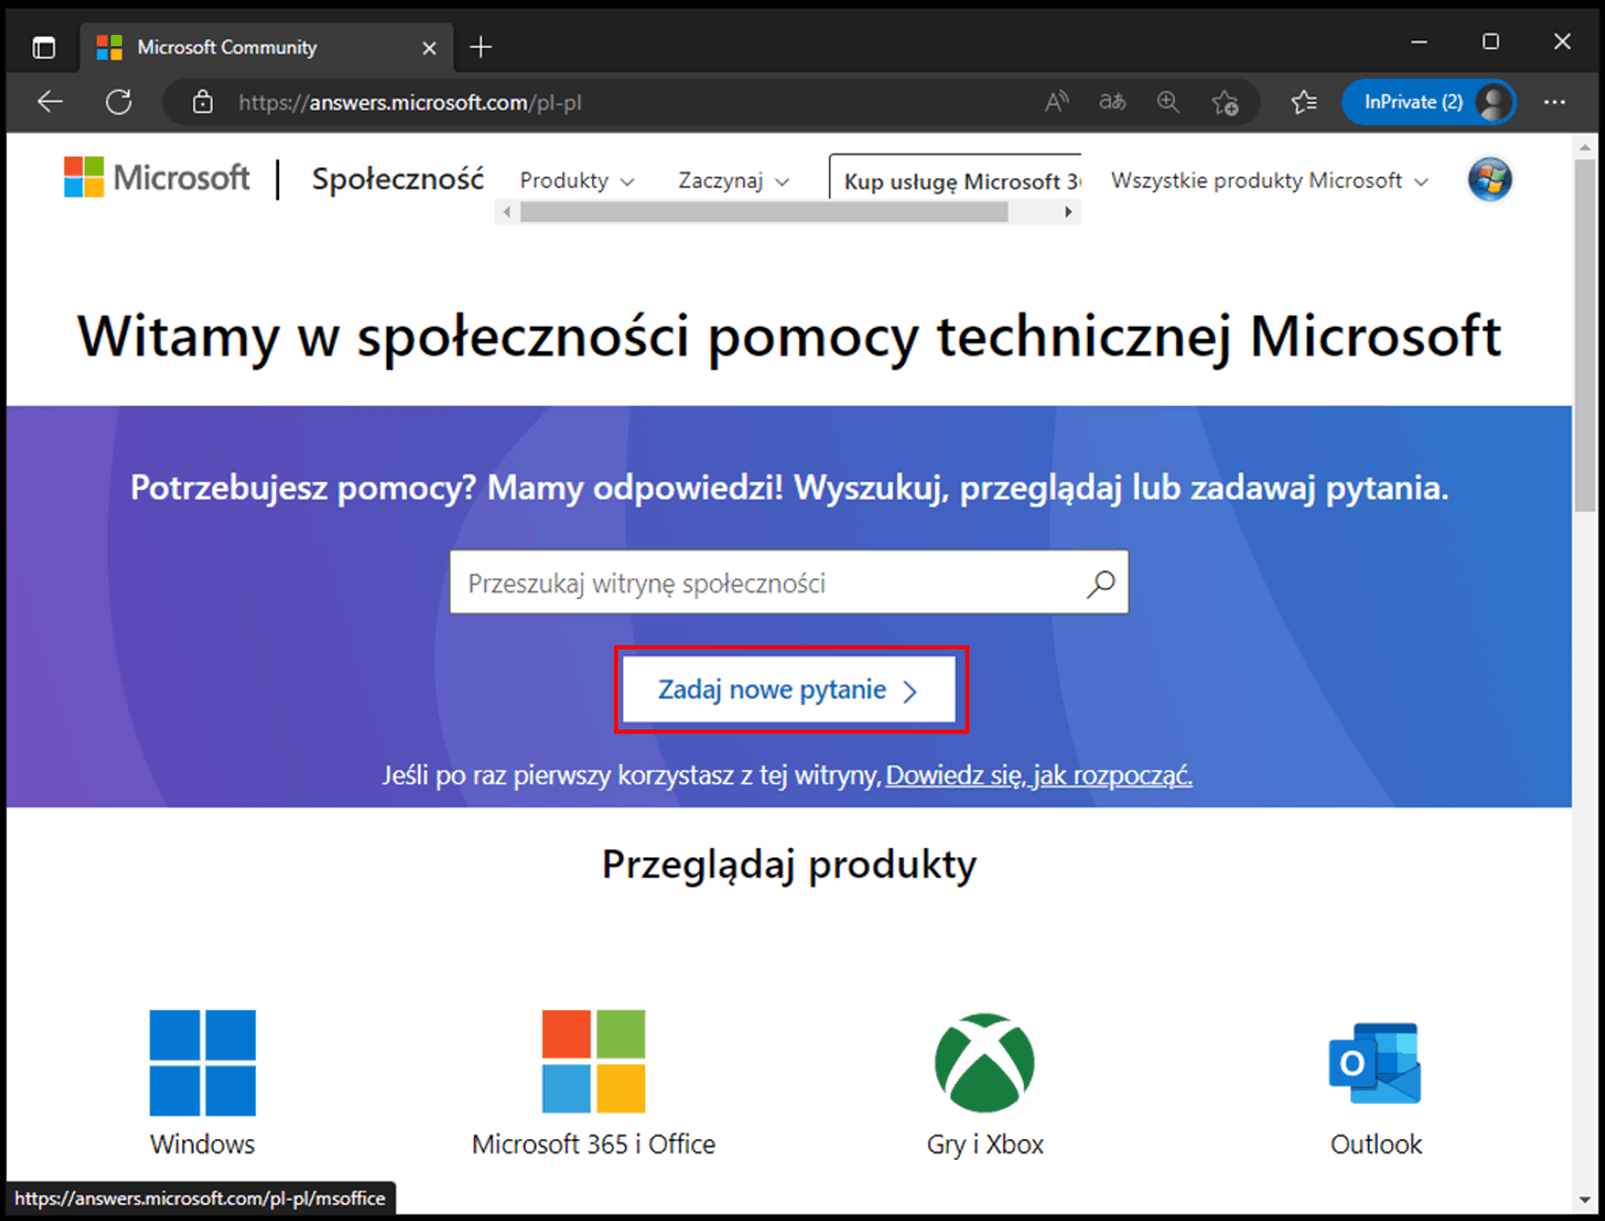Image resolution: width=1605 pixels, height=1221 pixels.
Task: Click the translate page icon
Action: point(1112,102)
